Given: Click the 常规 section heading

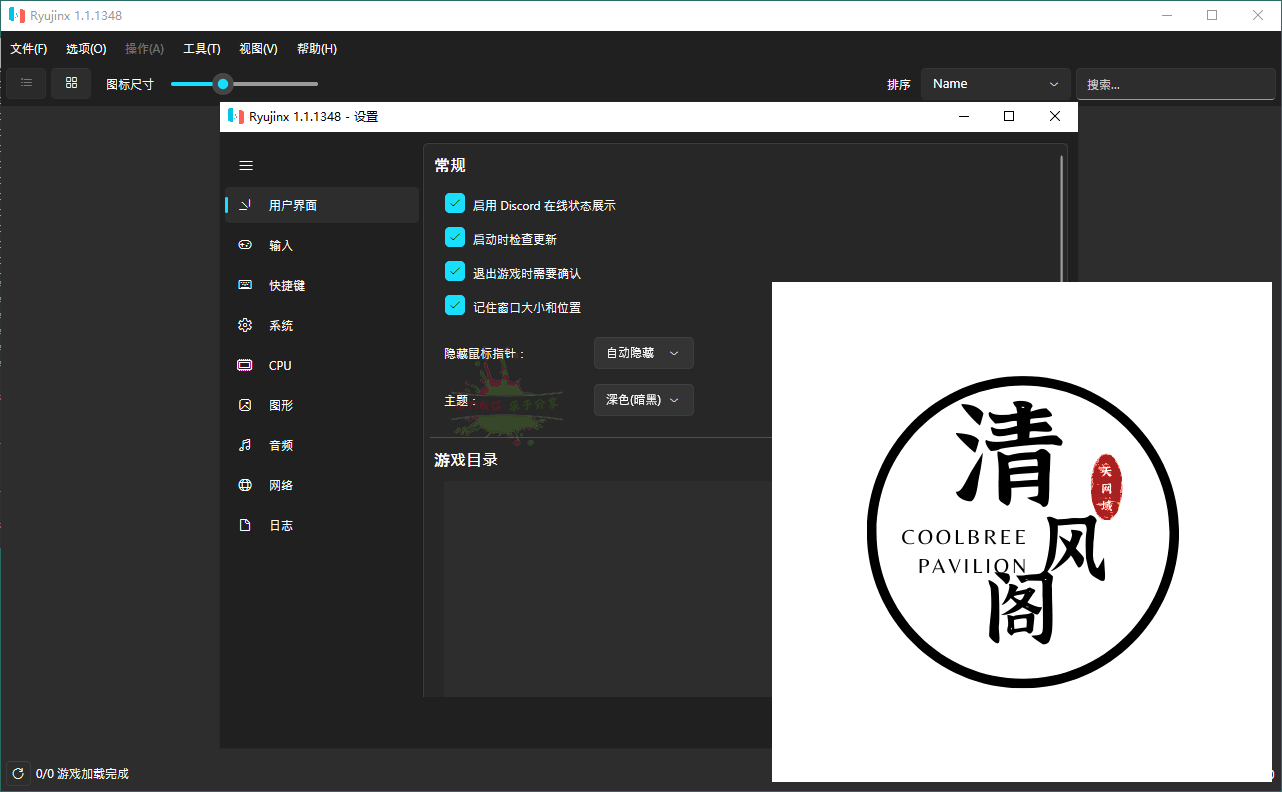Looking at the screenshot, I should [450, 165].
